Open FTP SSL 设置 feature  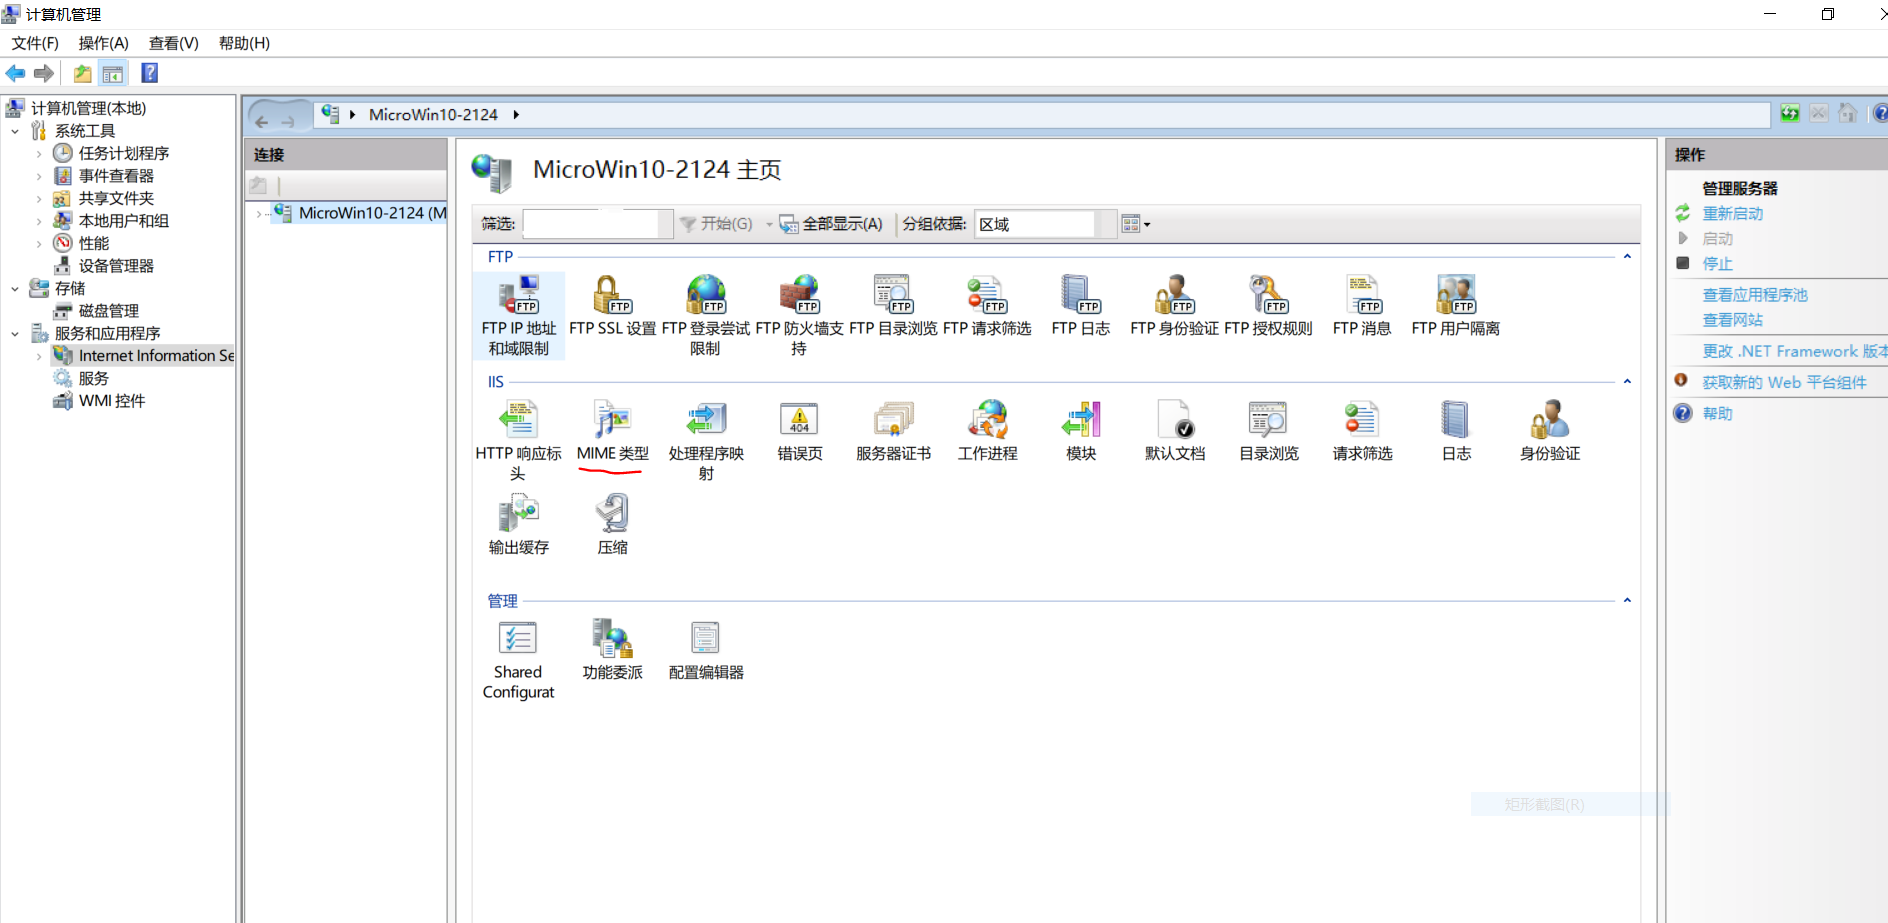[x=612, y=306]
